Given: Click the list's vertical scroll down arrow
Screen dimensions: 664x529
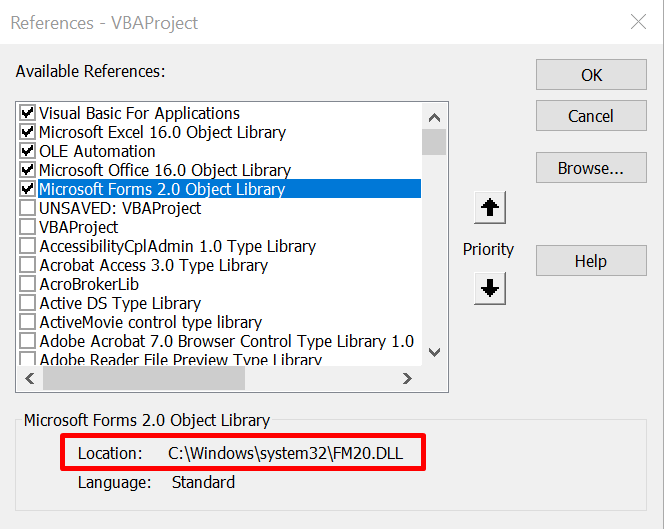Looking at the screenshot, I should [434, 352].
